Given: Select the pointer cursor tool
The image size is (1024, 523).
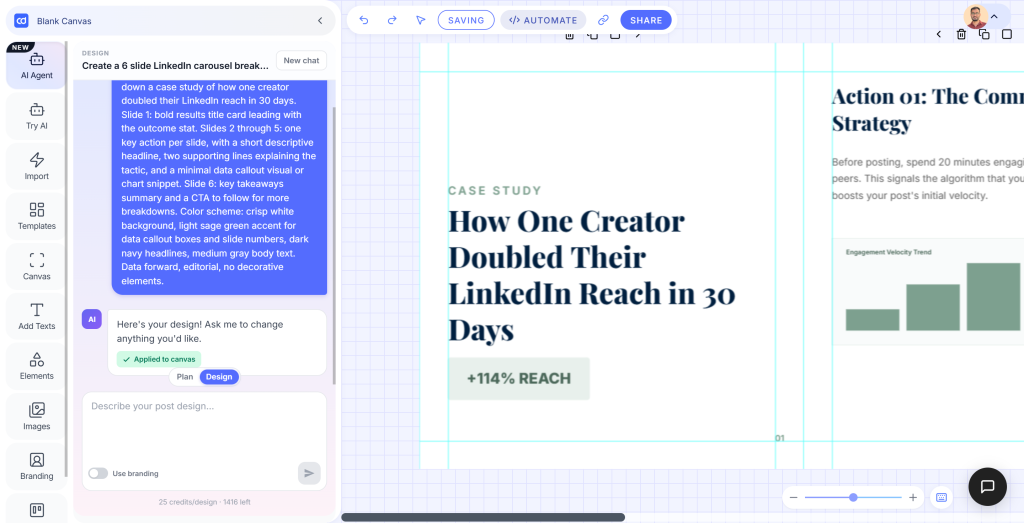Looking at the screenshot, I should point(421,20).
